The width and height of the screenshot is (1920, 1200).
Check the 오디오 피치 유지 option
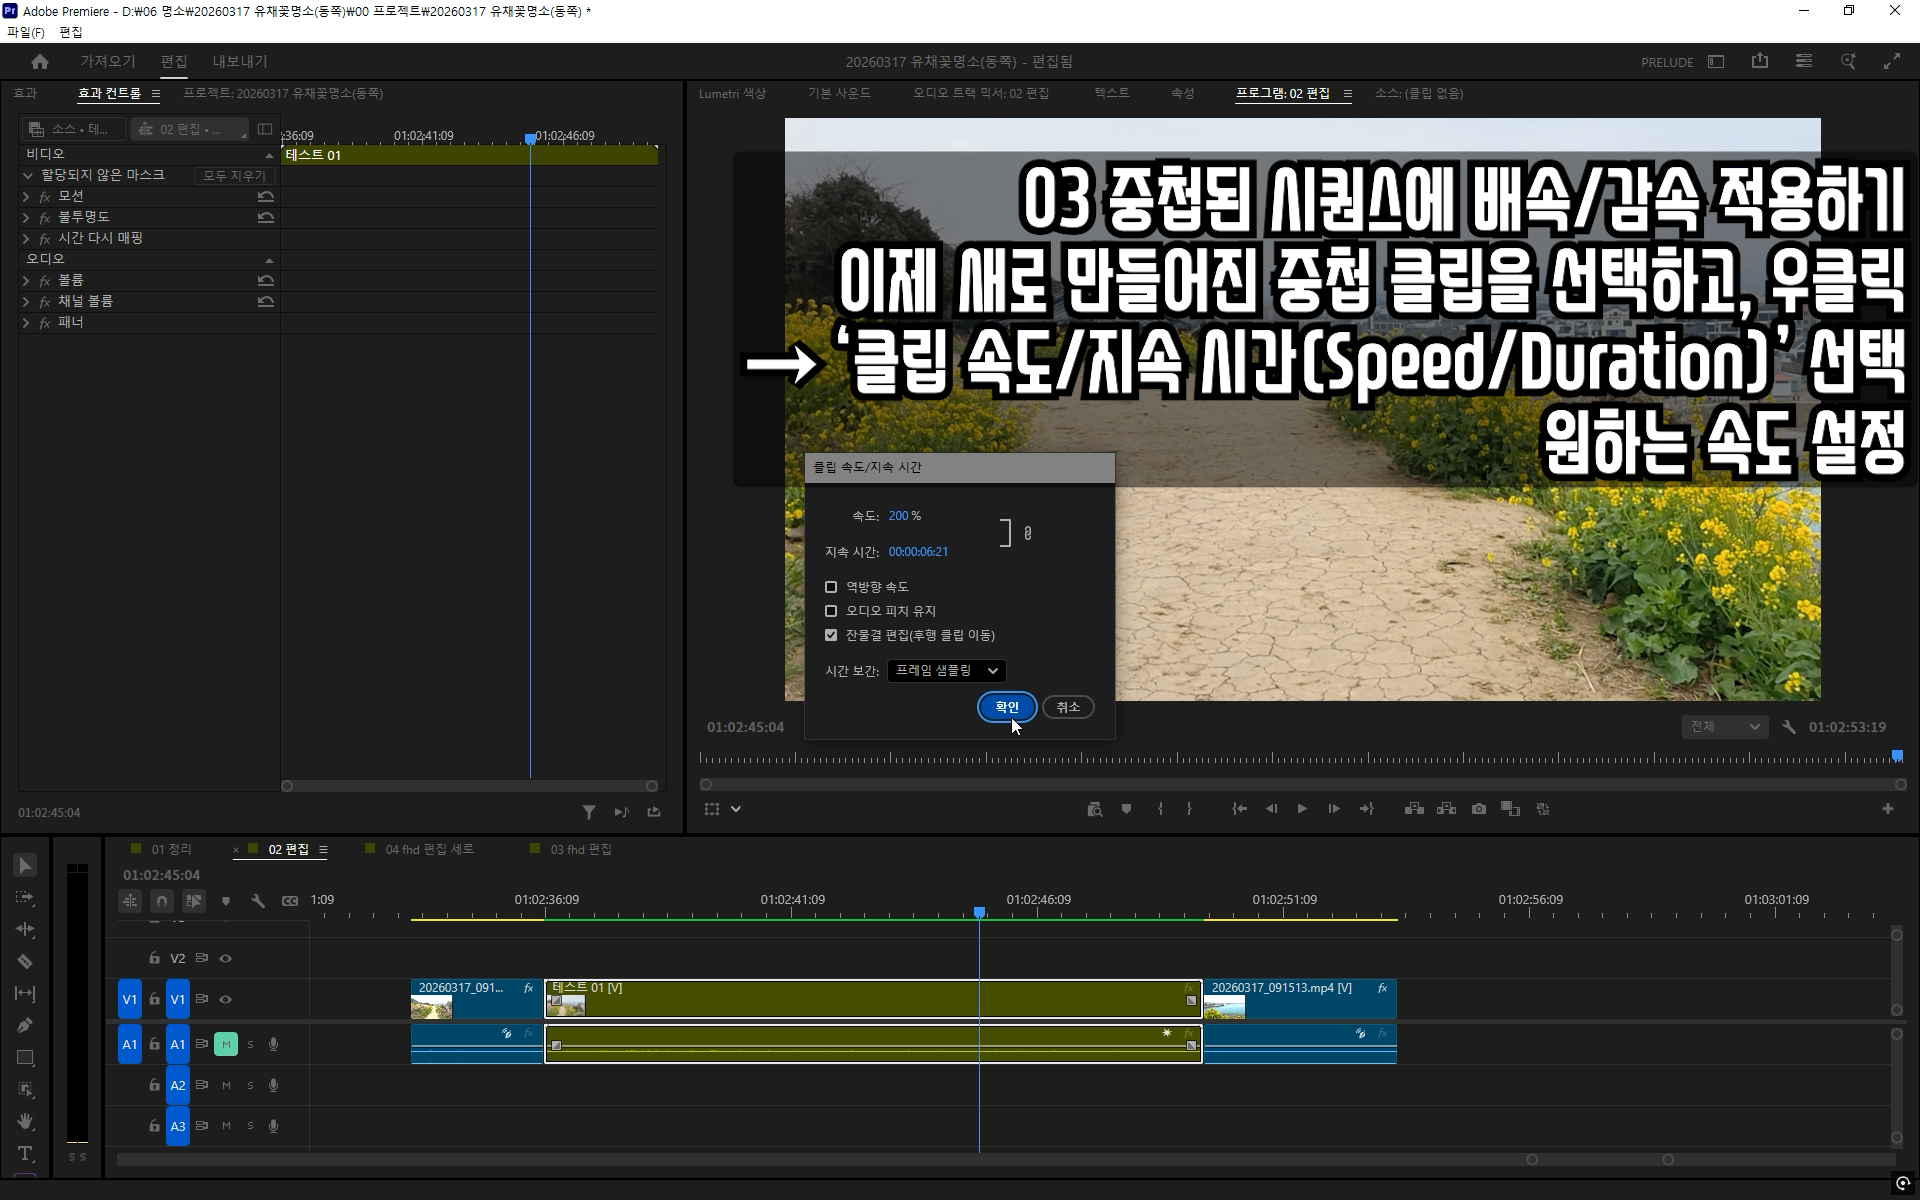[831, 611]
